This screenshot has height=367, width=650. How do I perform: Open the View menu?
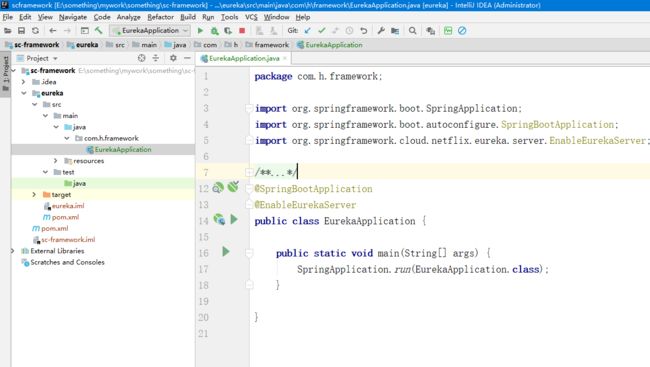tap(45, 17)
